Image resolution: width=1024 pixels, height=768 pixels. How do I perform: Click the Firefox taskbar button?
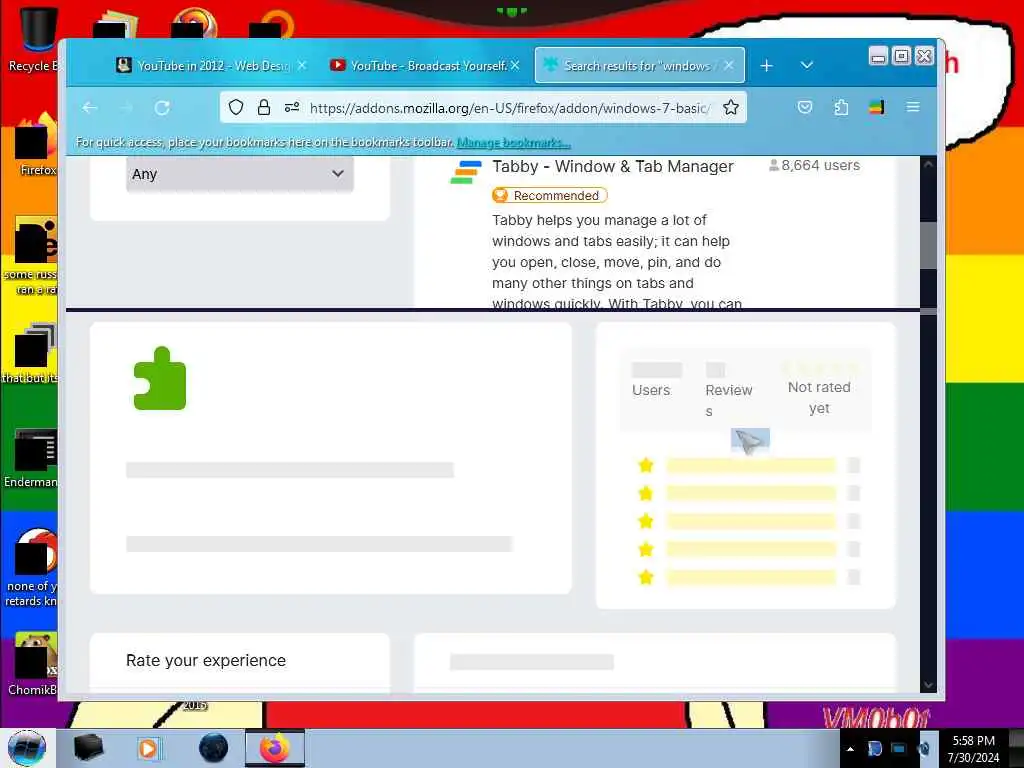click(275, 748)
